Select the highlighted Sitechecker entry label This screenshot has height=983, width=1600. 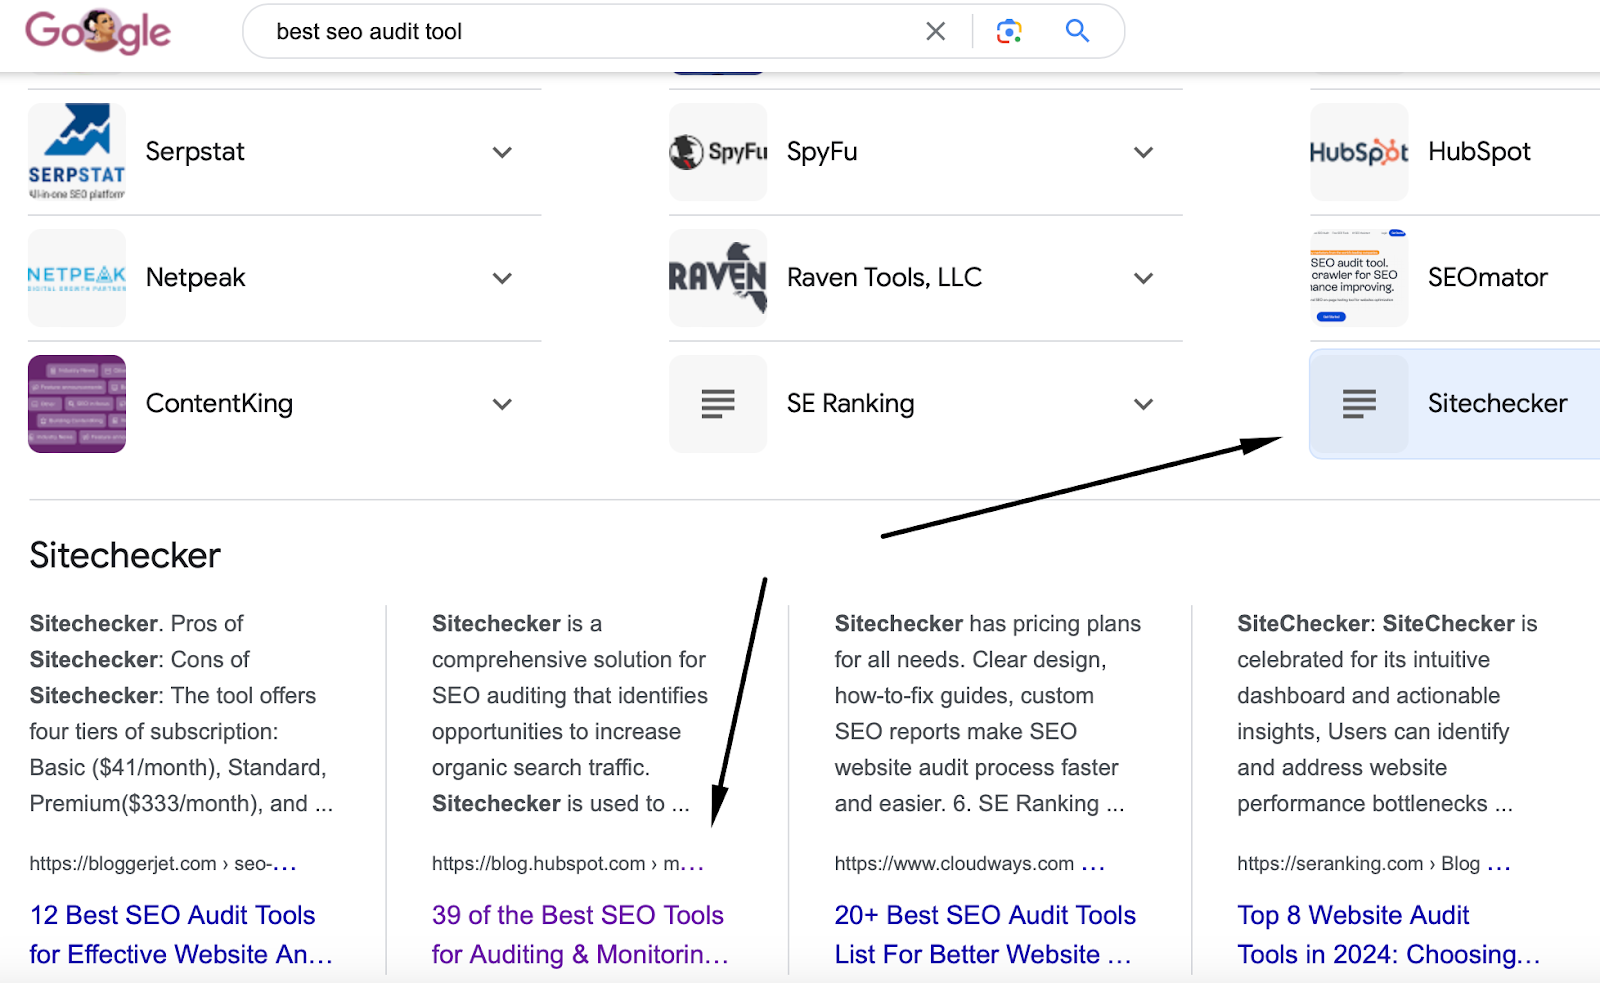[1497, 404]
